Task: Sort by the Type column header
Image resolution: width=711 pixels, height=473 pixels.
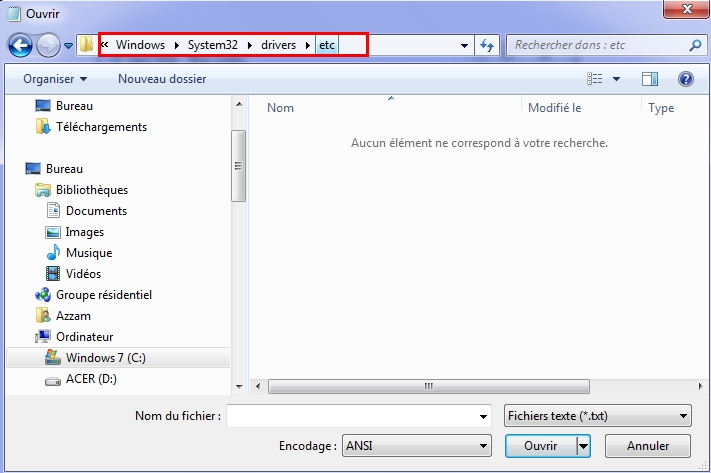Action: [x=661, y=108]
